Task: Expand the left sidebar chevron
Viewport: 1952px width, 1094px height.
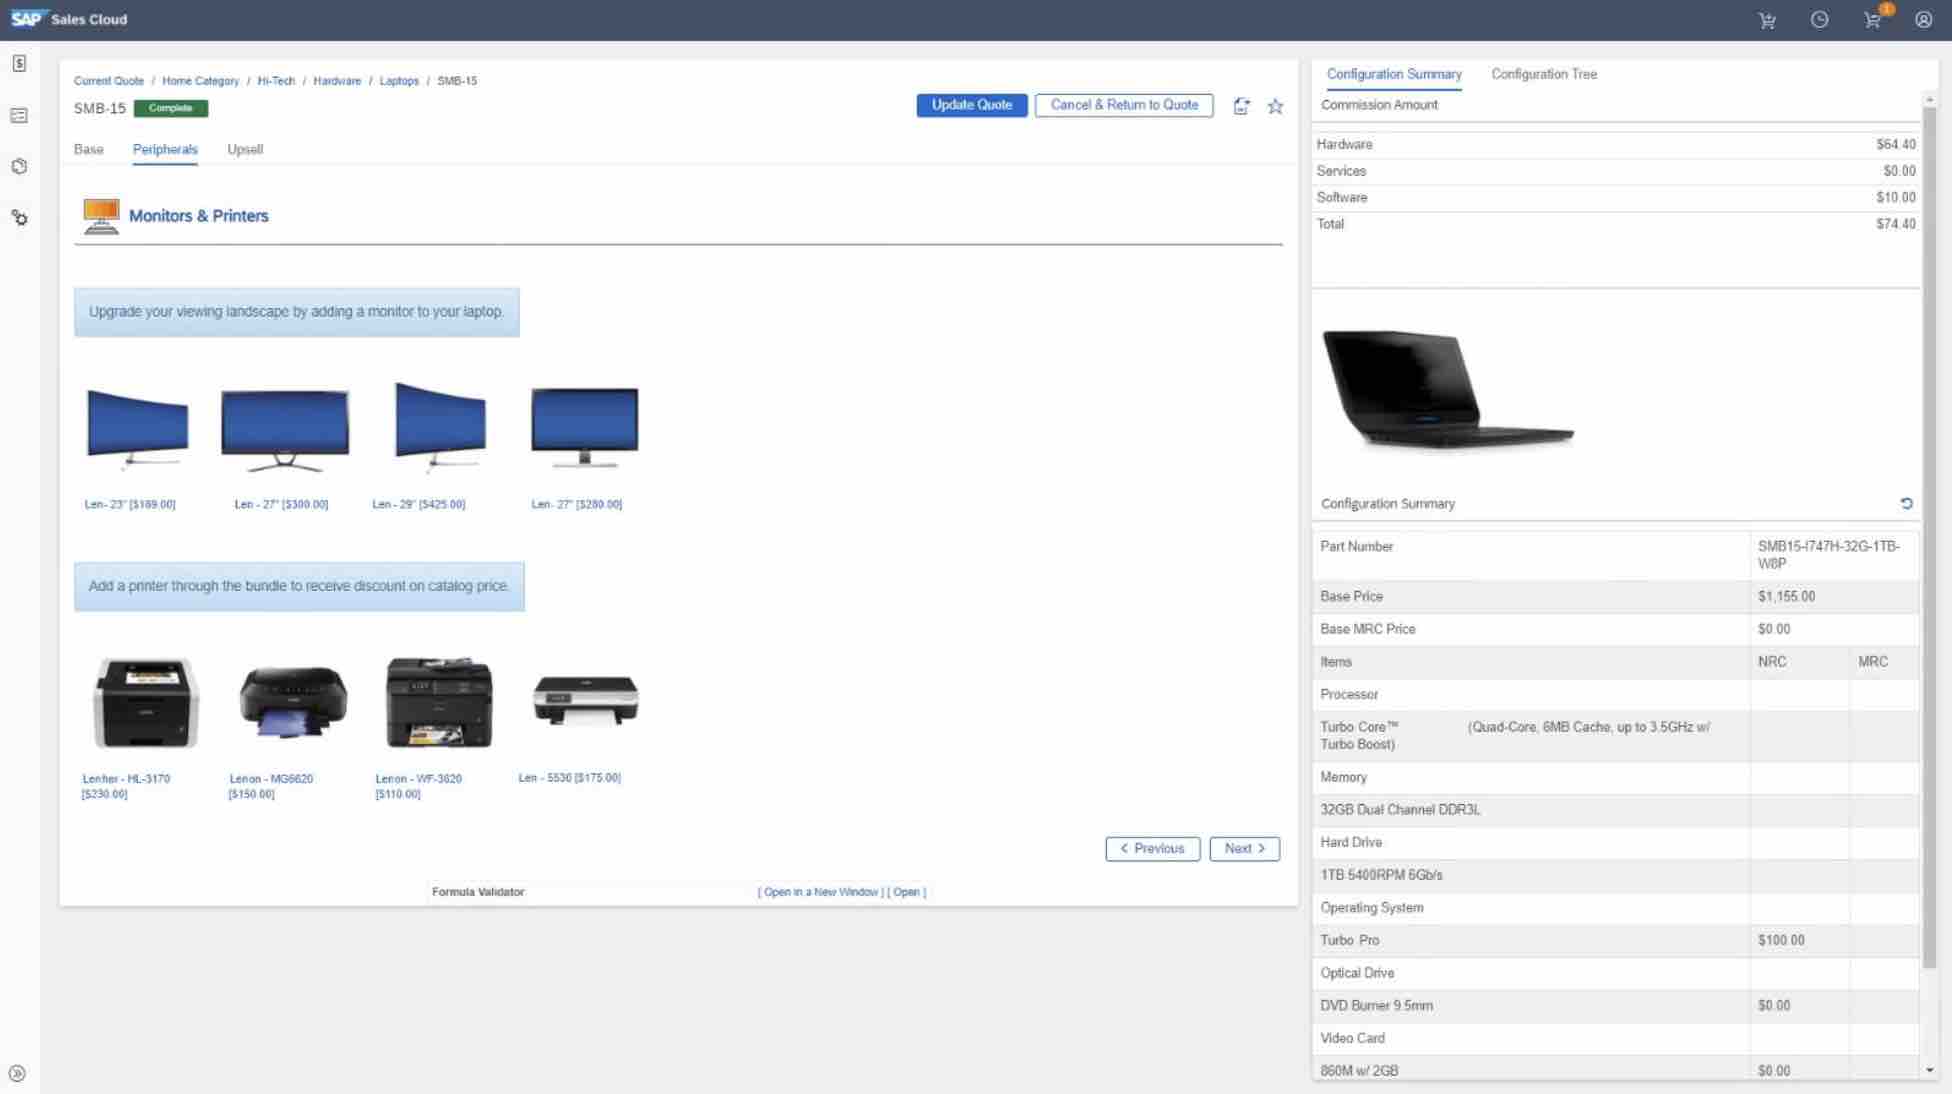Action: pyautogui.click(x=17, y=1073)
